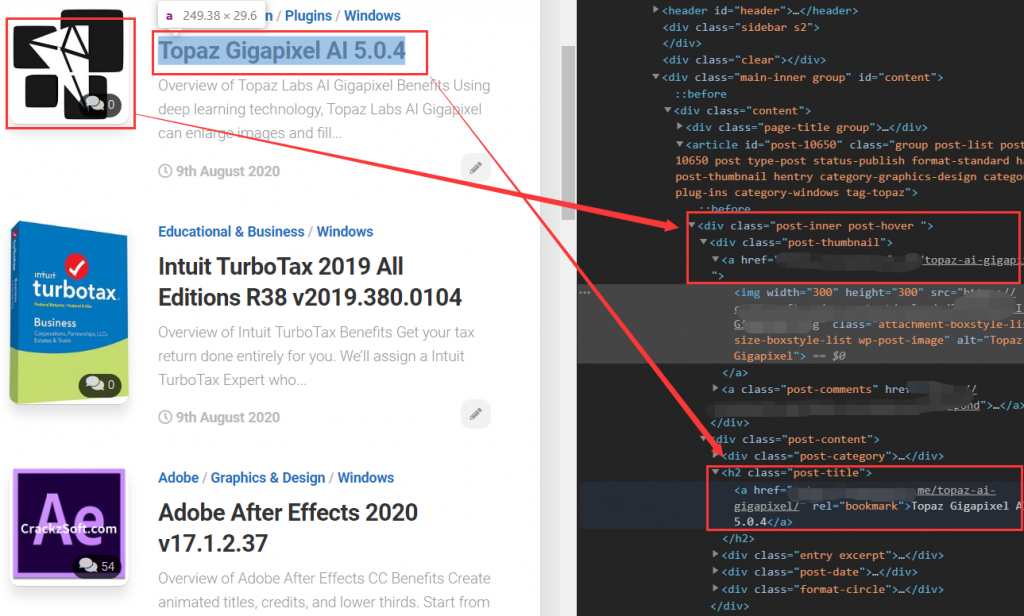Click the '9th August 2020' date under TurboTax
1024x616 pixels.
[x=227, y=417]
